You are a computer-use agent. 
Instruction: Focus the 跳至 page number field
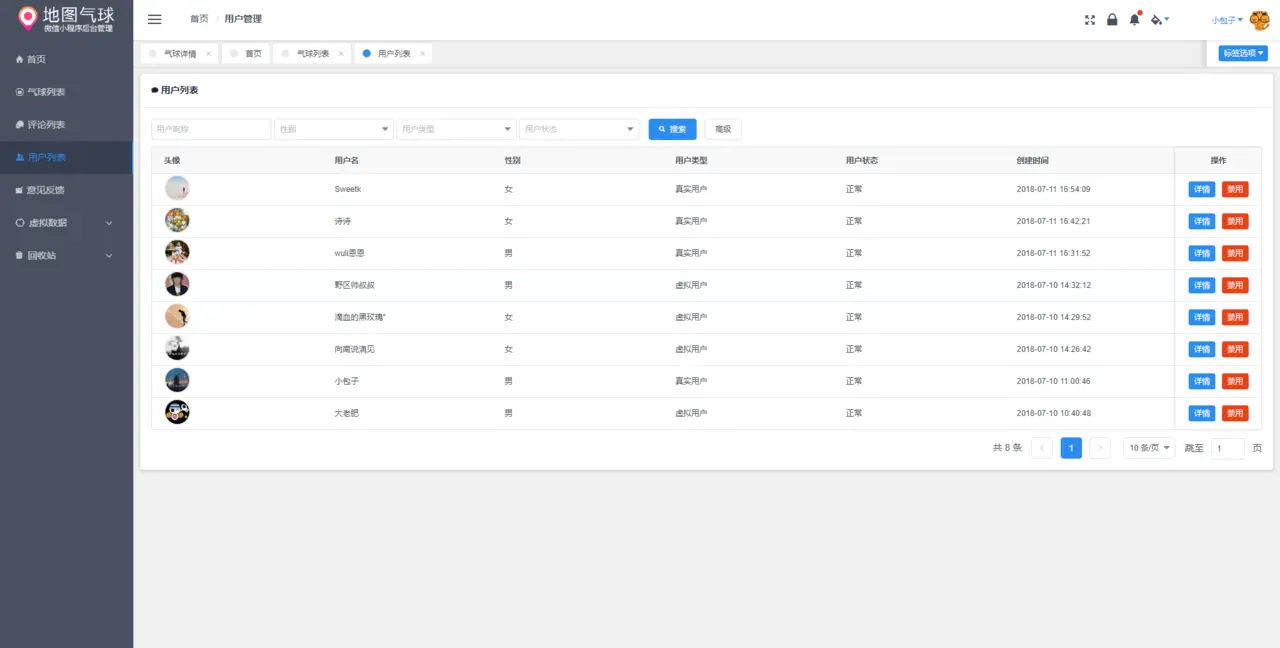(x=1228, y=448)
